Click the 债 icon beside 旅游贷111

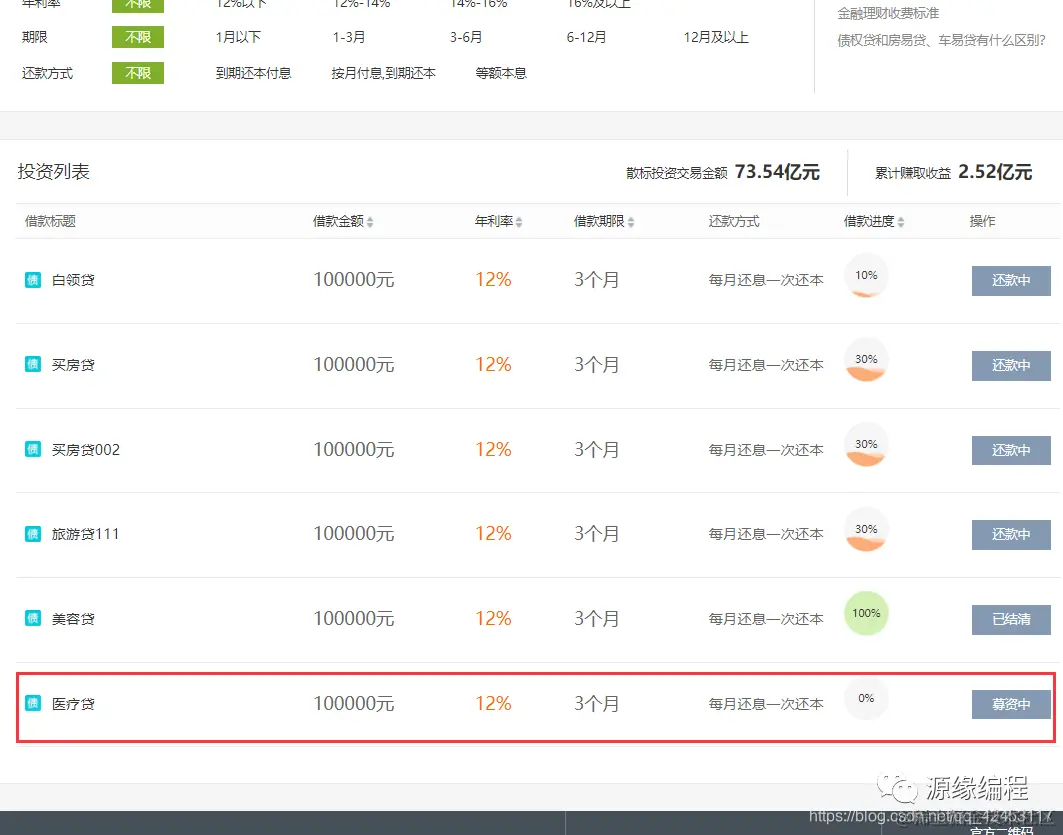pos(33,534)
